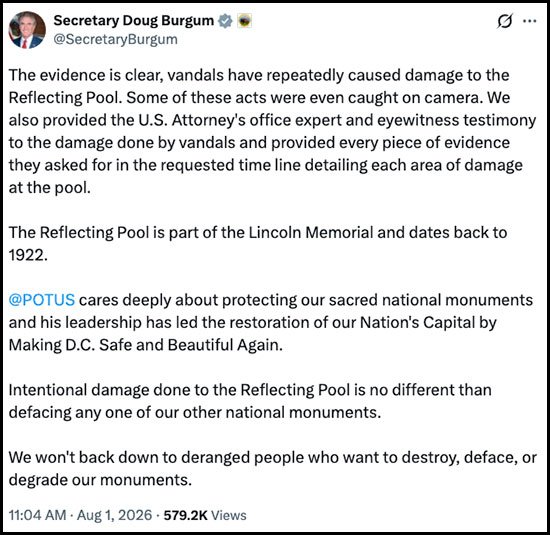Click the 'Intentional damage done' paragraph
This screenshot has height=535, width=550.
pyautogui.click(x=250, y=401)
